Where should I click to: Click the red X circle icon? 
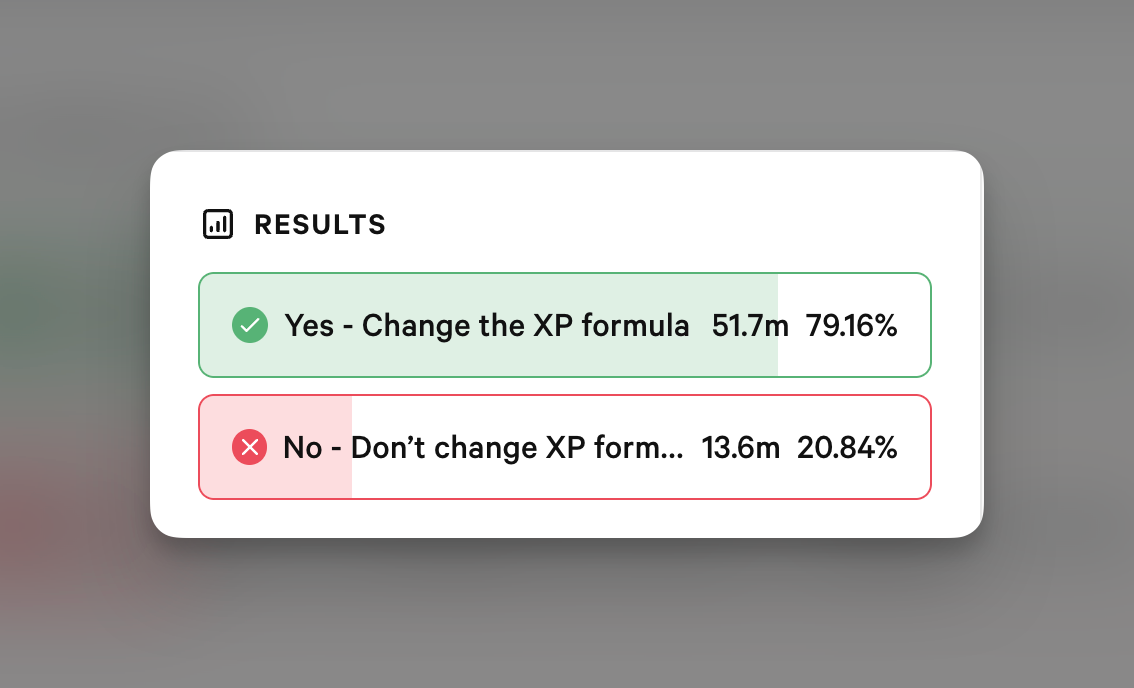pos(250,447)
